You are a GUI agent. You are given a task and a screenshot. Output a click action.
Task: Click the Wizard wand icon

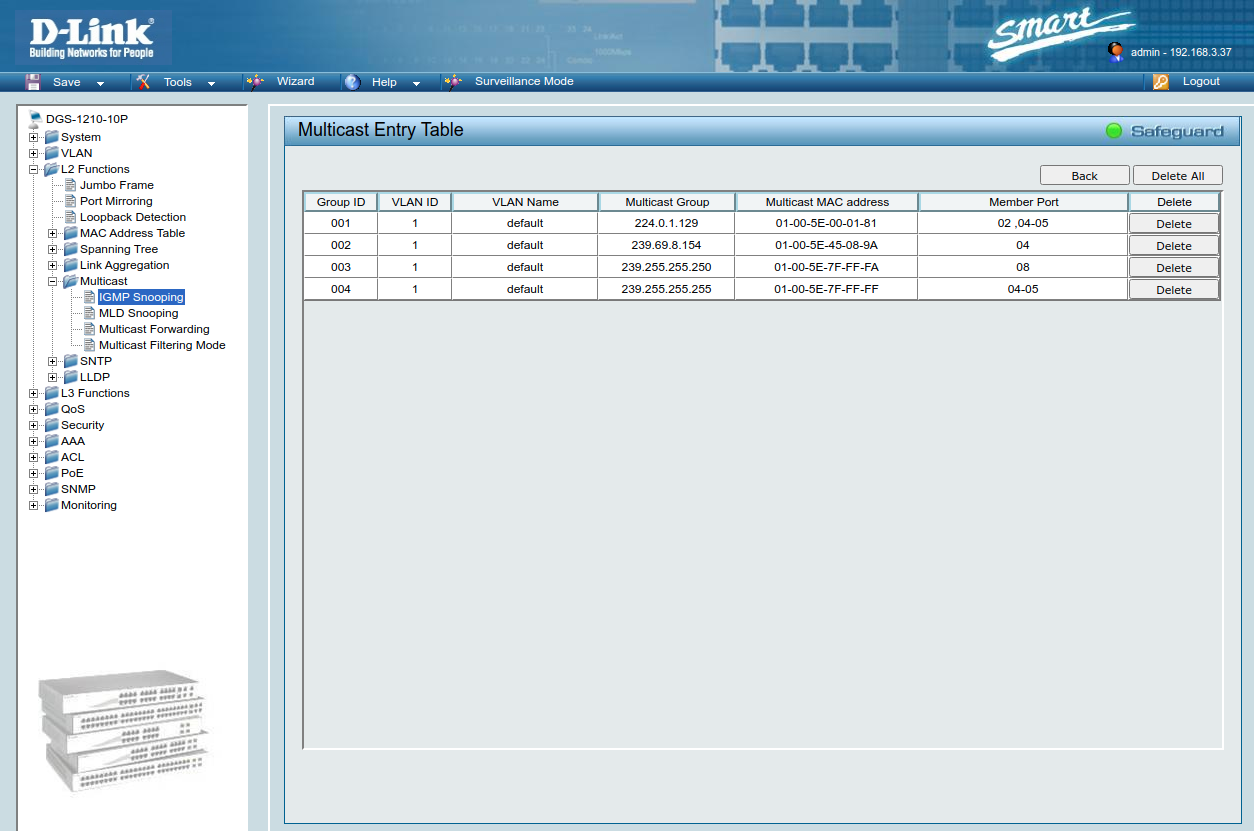[x=255, y=82]
